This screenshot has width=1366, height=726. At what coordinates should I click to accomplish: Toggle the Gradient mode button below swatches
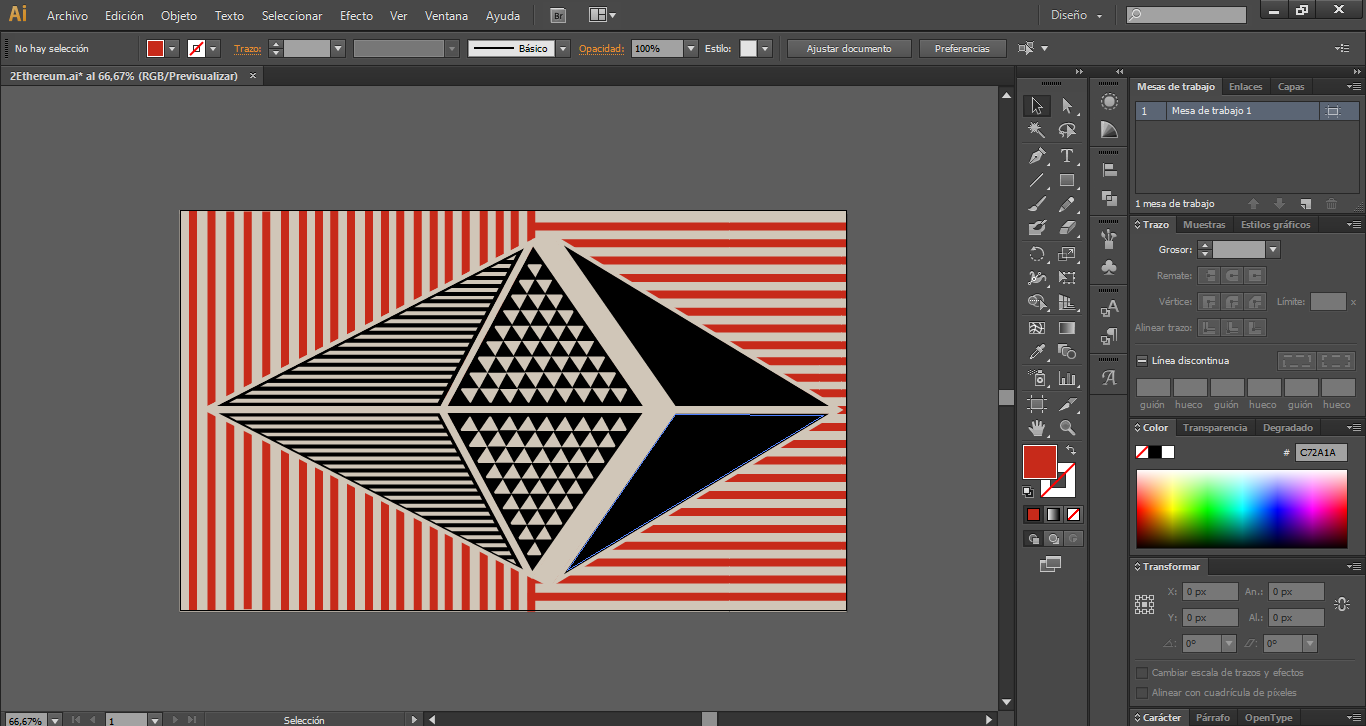(x=1053, y=514)
